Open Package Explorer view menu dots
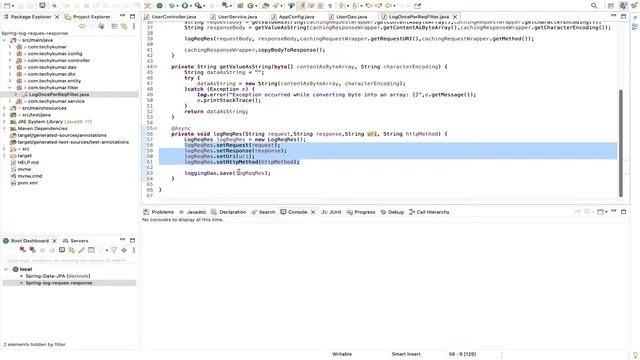Image resolution: width=640 pixels, height=360 pixels. click(134, 26)
